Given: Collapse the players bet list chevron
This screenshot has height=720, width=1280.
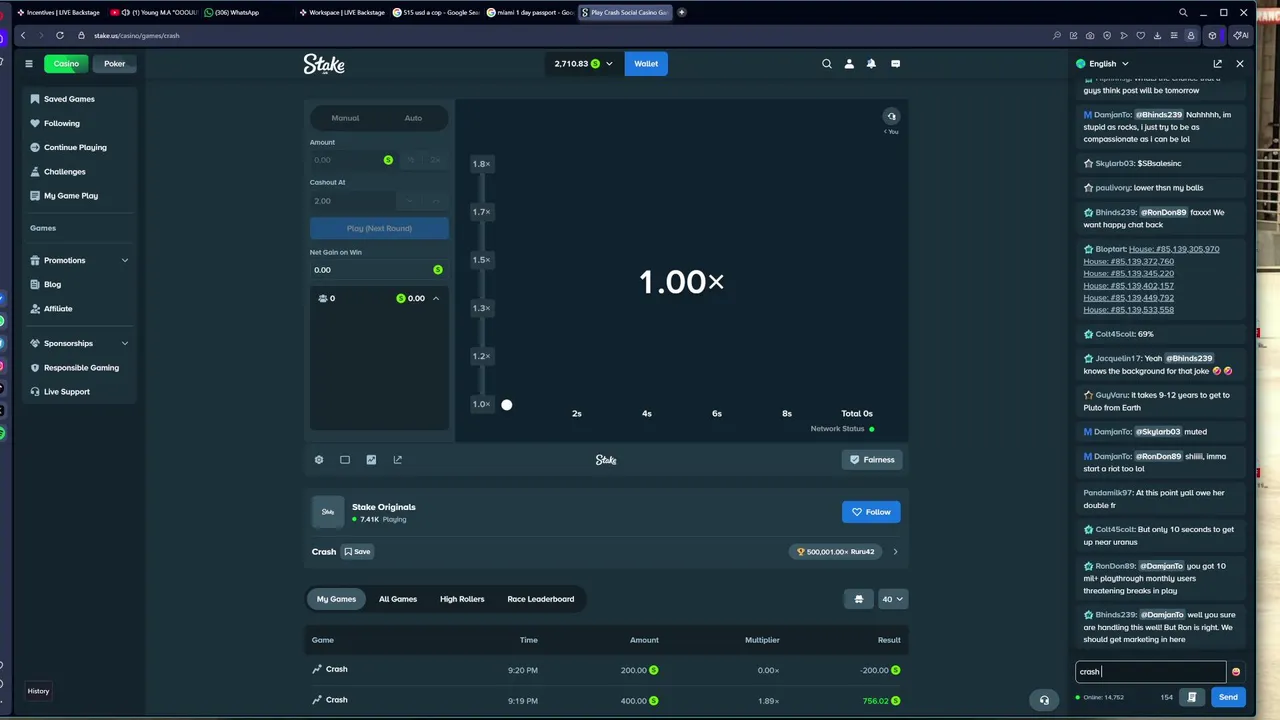Looking at the screenshot, I should [x=436, y=298].
